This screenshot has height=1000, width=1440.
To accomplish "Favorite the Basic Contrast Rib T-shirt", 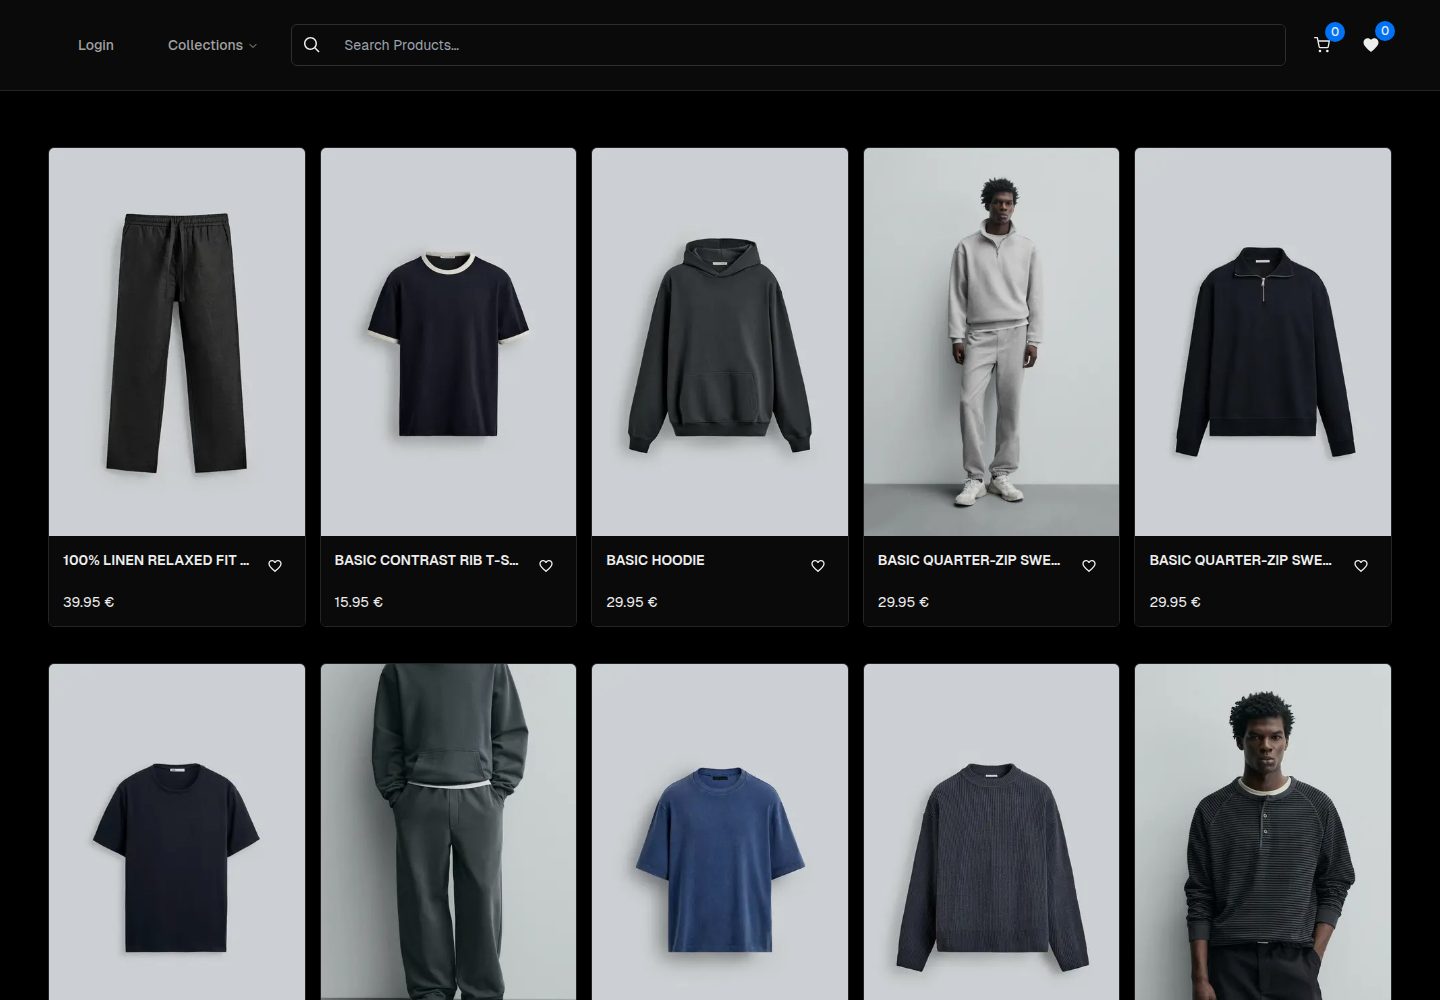I will (x=546, y=566).
